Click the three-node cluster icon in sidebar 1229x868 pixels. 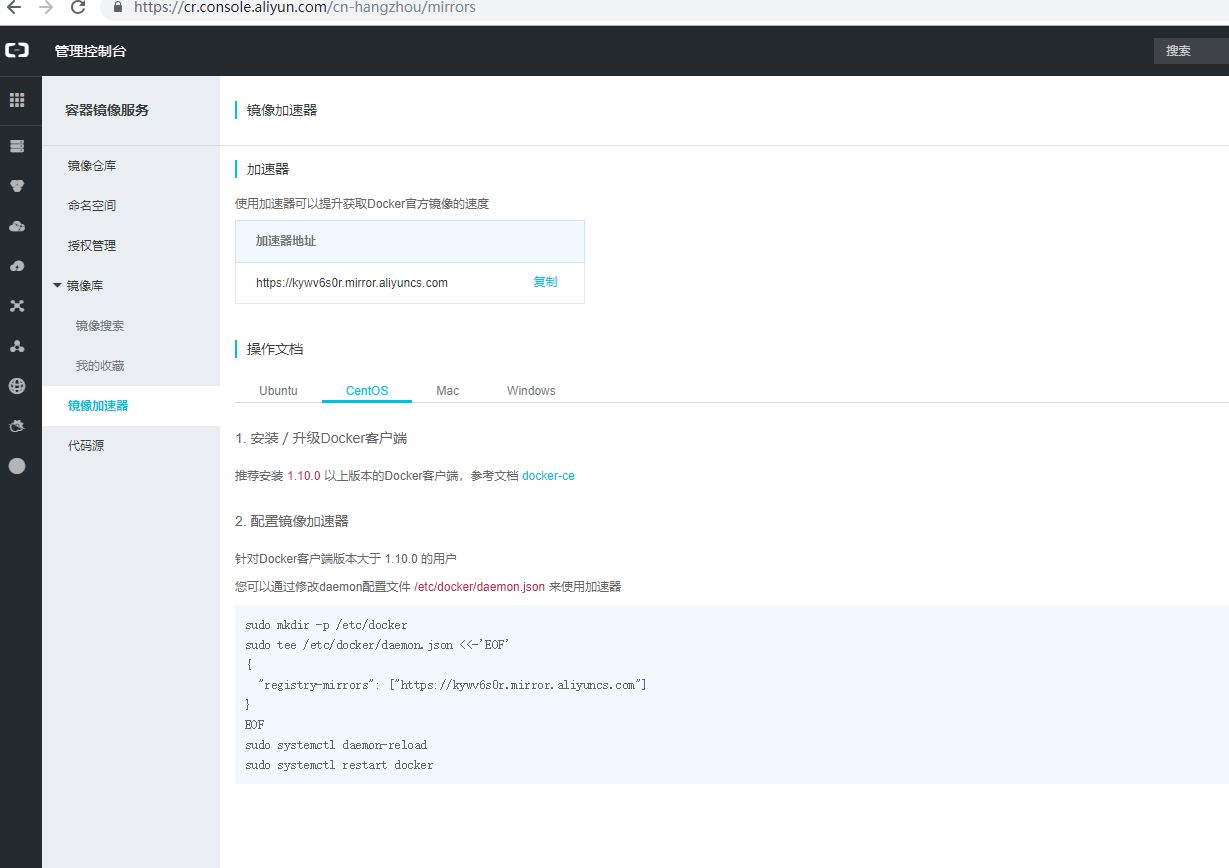(17, 346)
